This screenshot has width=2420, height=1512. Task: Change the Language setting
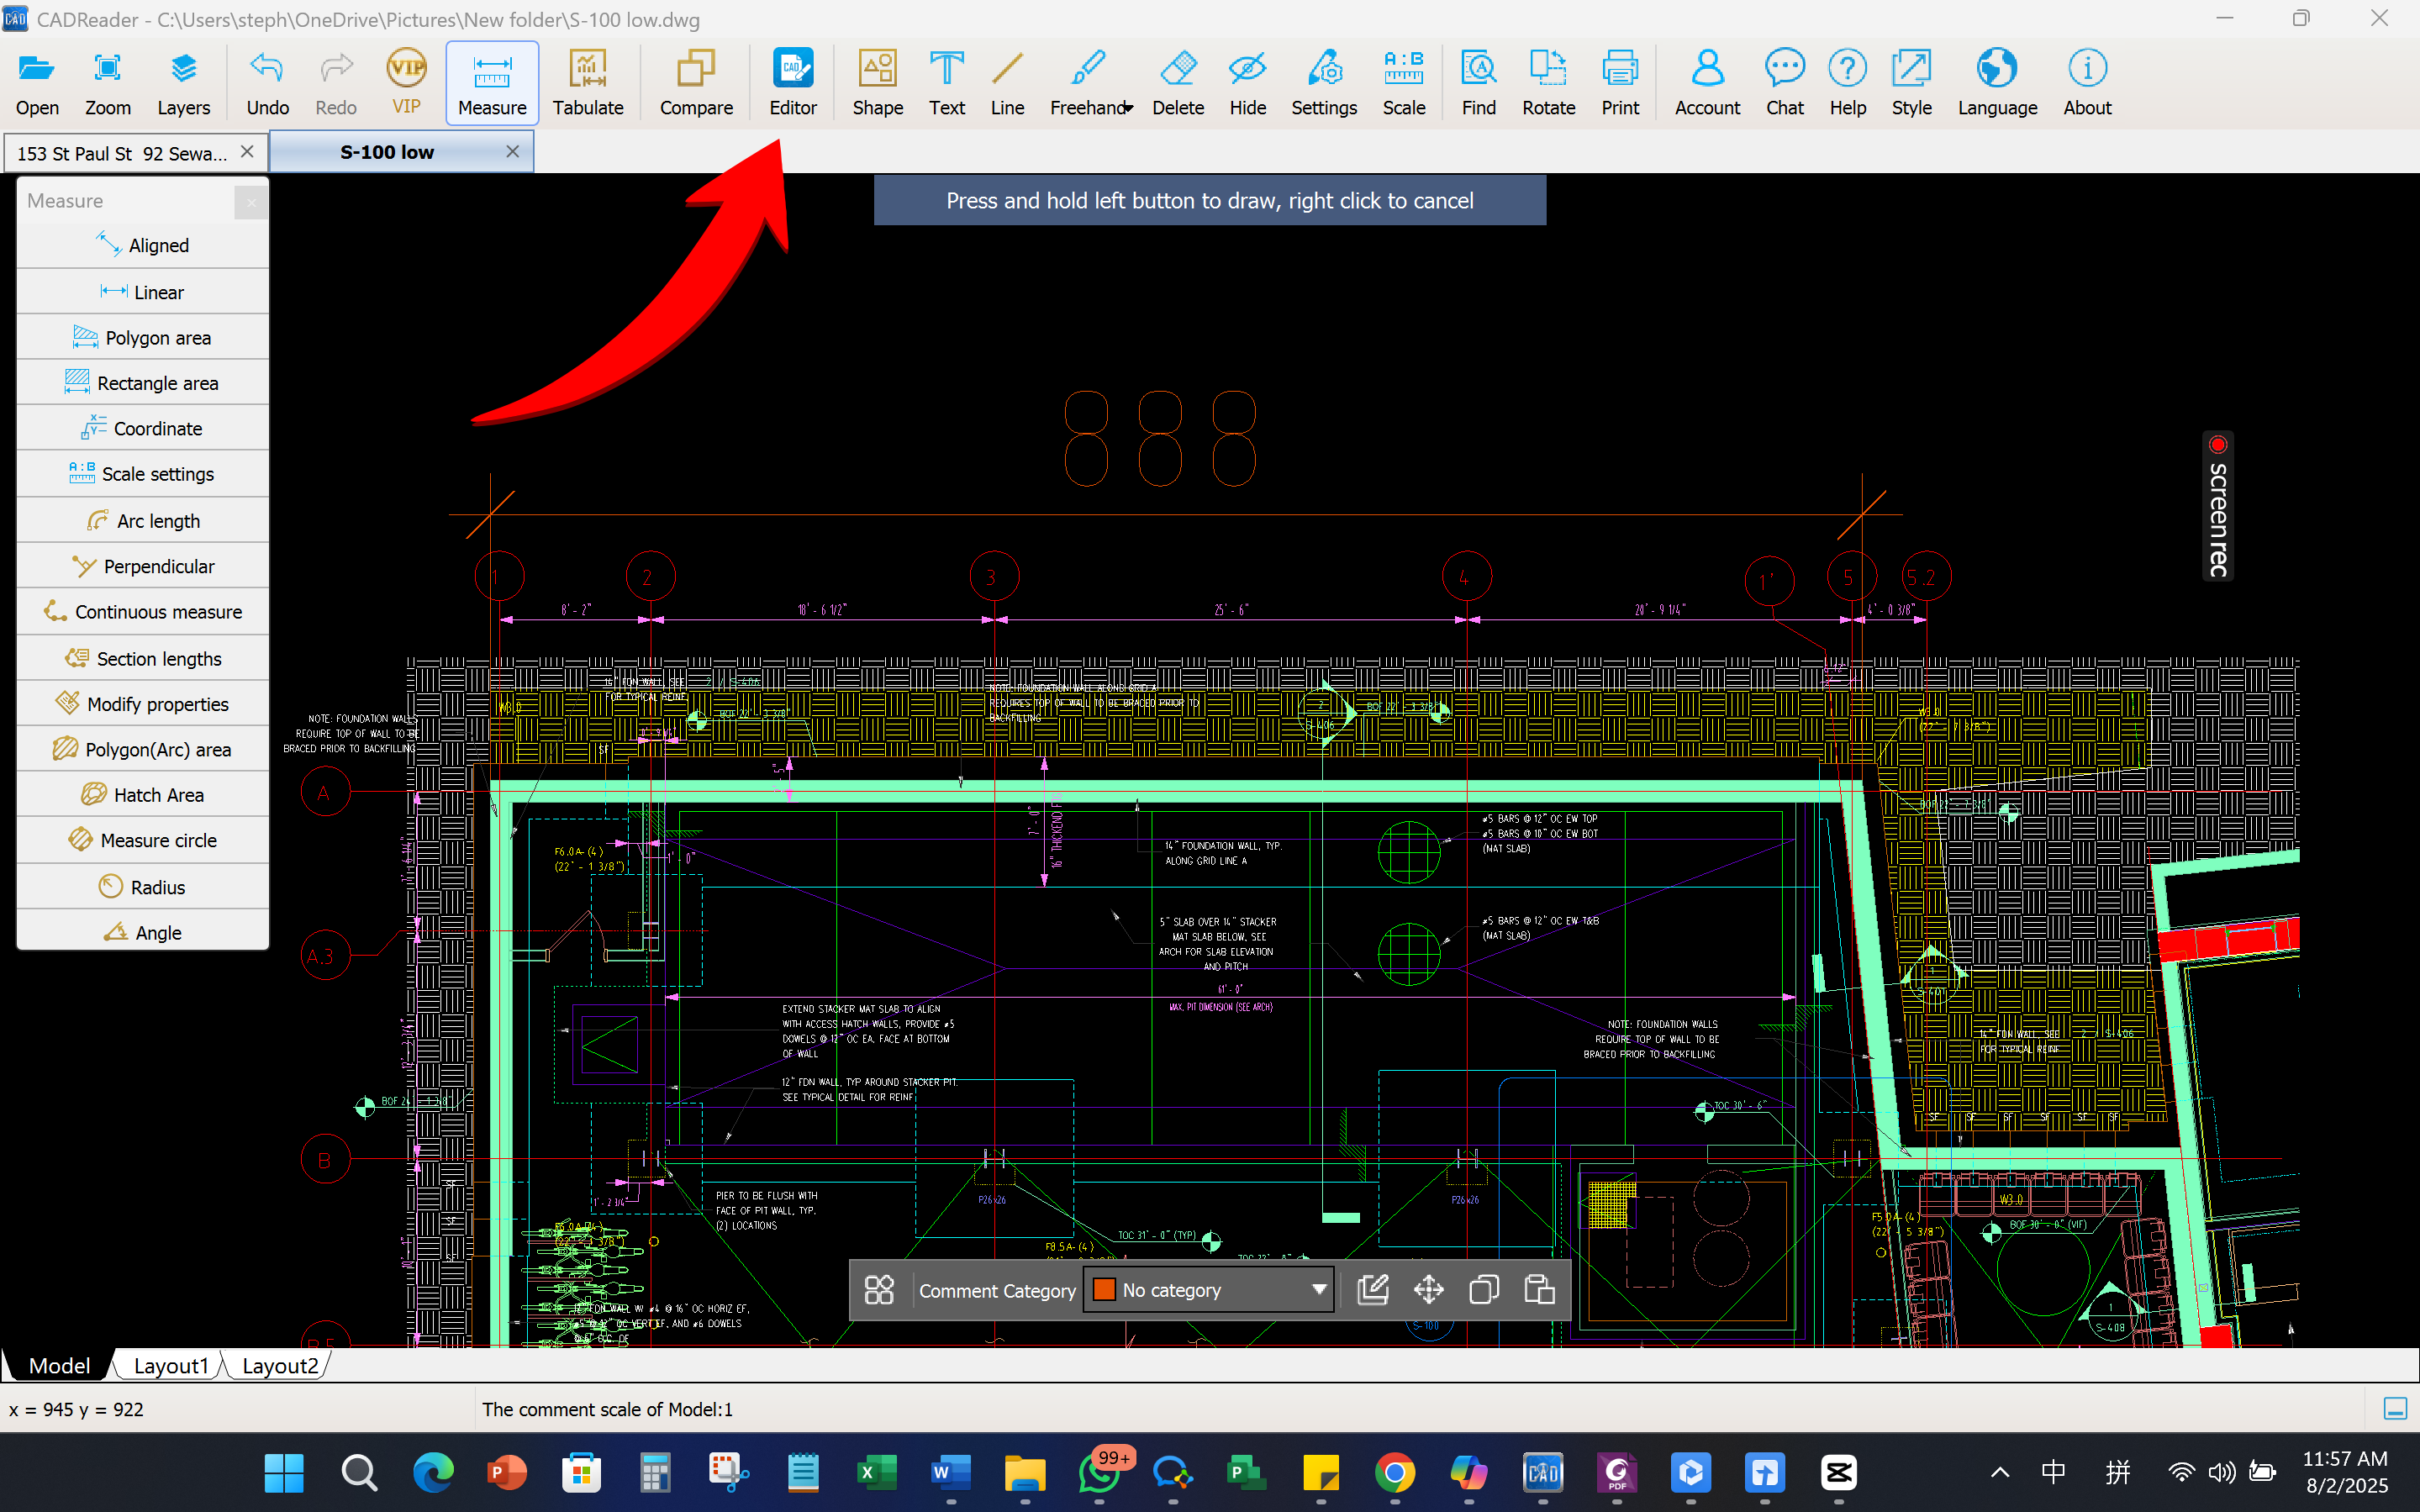[x=1997, y=84]
